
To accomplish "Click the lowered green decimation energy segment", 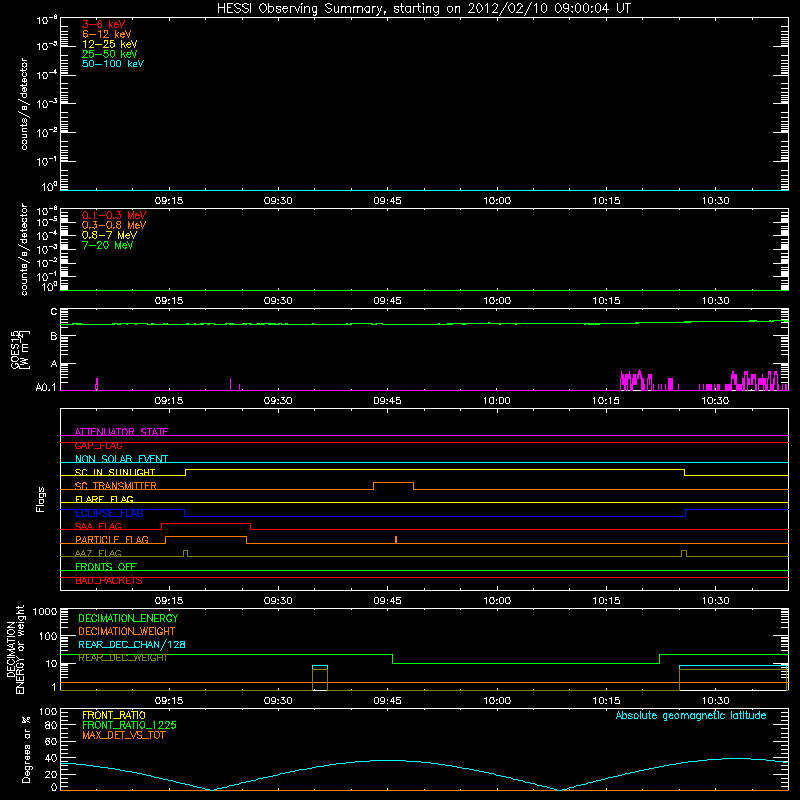I will pyautogui.click(x=526, y=663).
